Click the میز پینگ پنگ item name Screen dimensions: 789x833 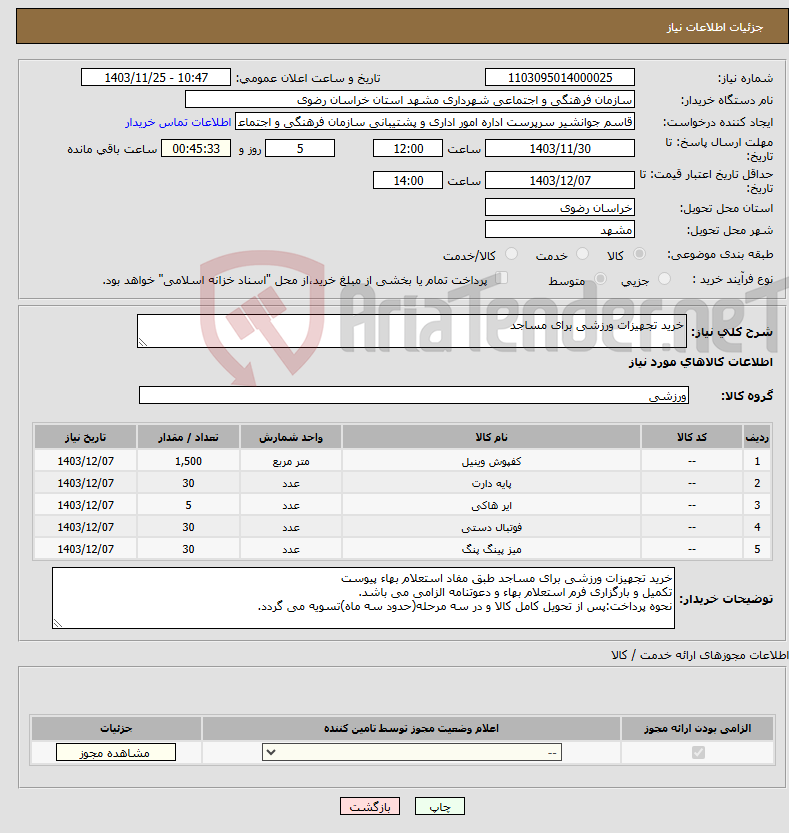(491, 549)
